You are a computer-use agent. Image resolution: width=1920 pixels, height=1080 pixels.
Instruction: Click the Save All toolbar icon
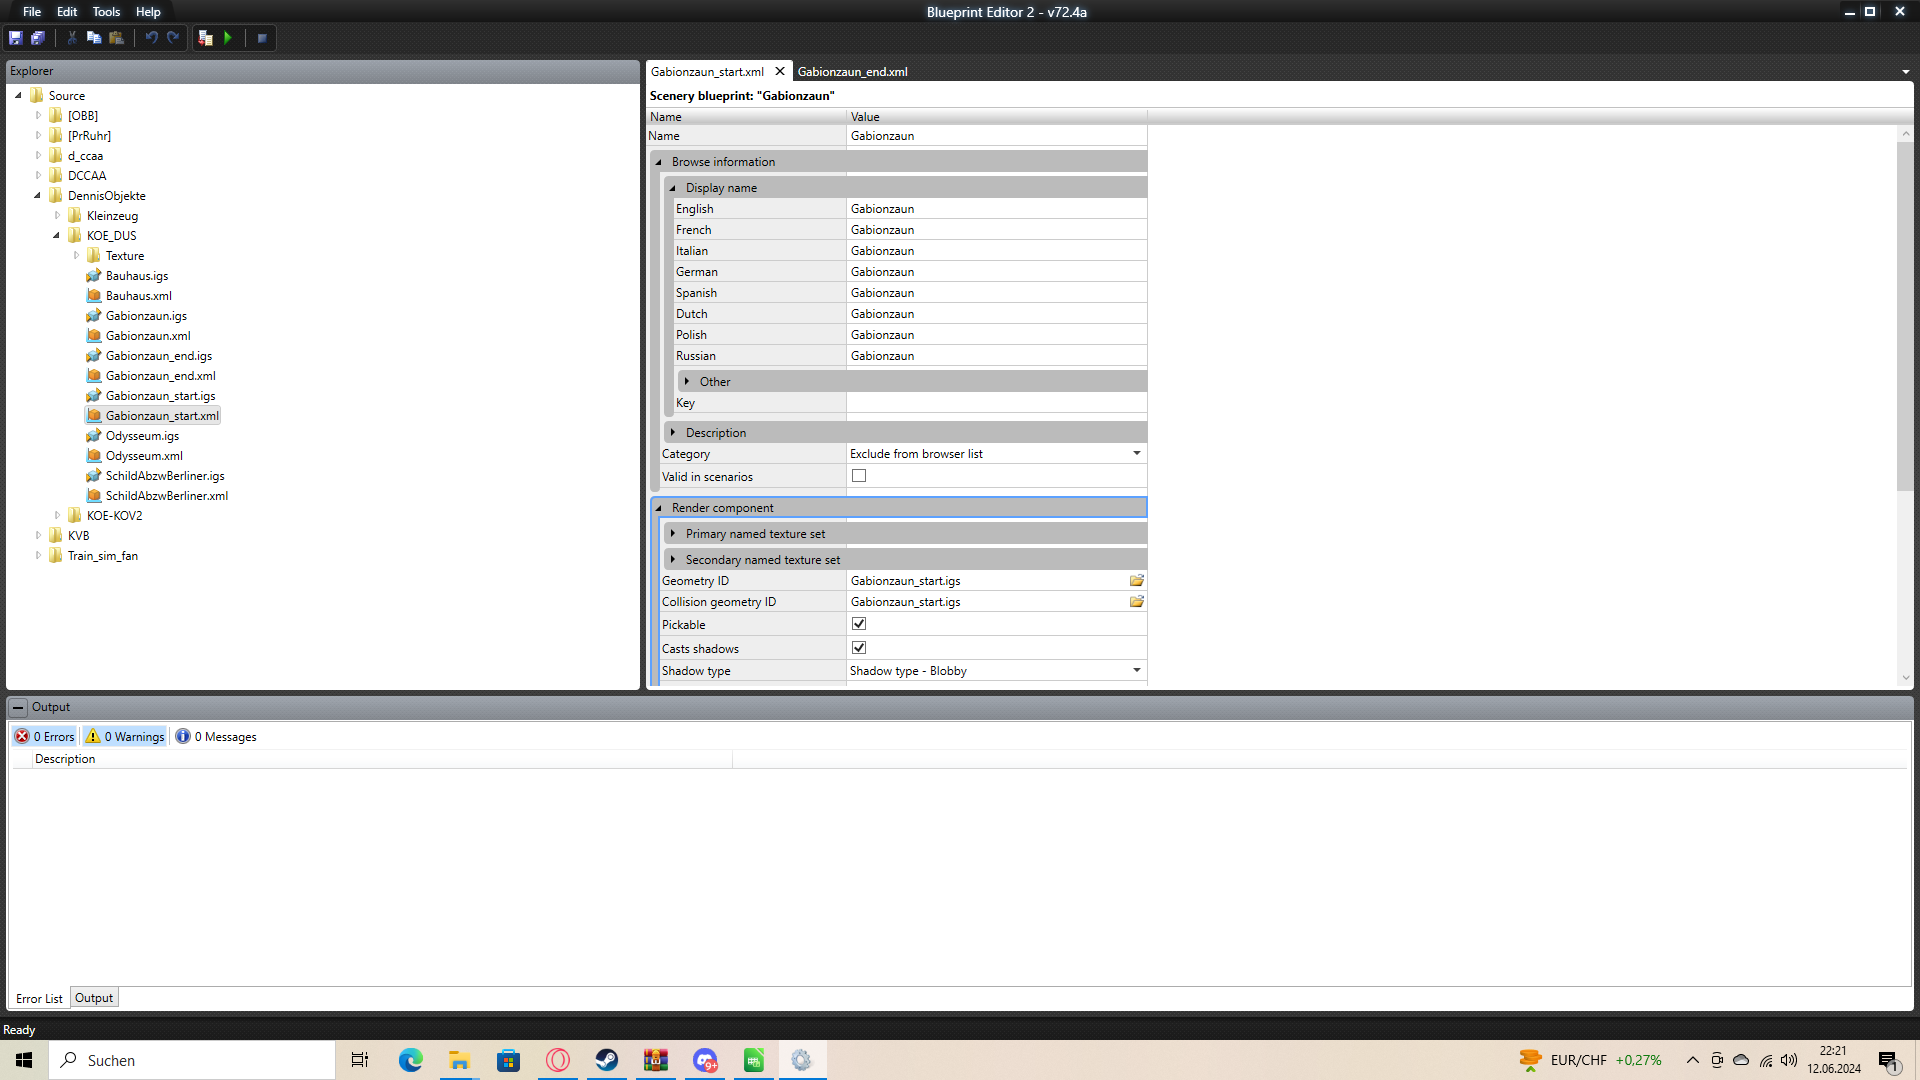[38, 38]
